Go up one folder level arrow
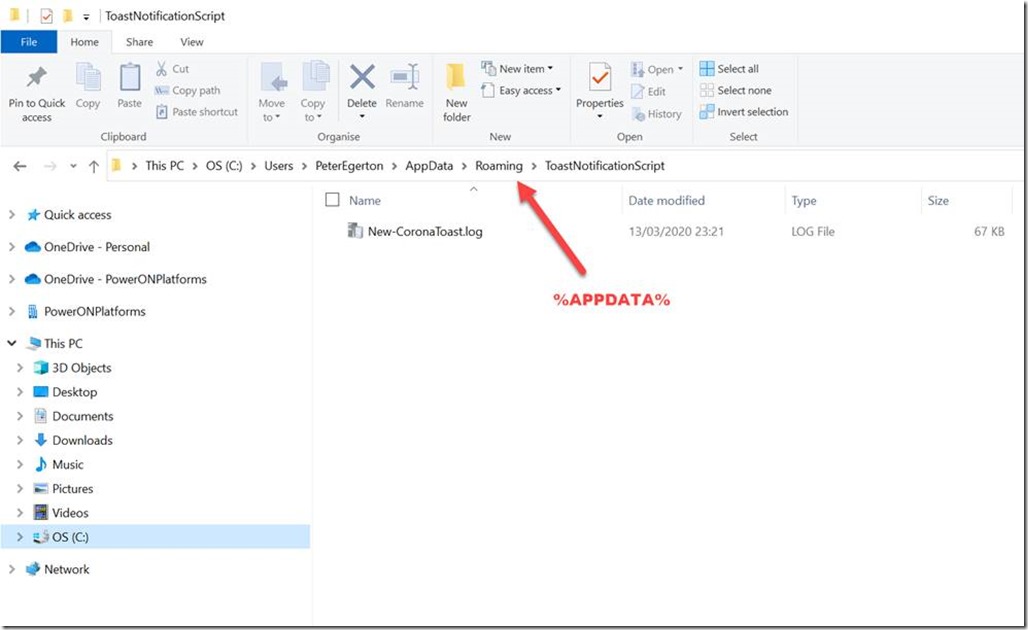The width and height of the screenshot is (1028, 630). [x=94, y=166]
